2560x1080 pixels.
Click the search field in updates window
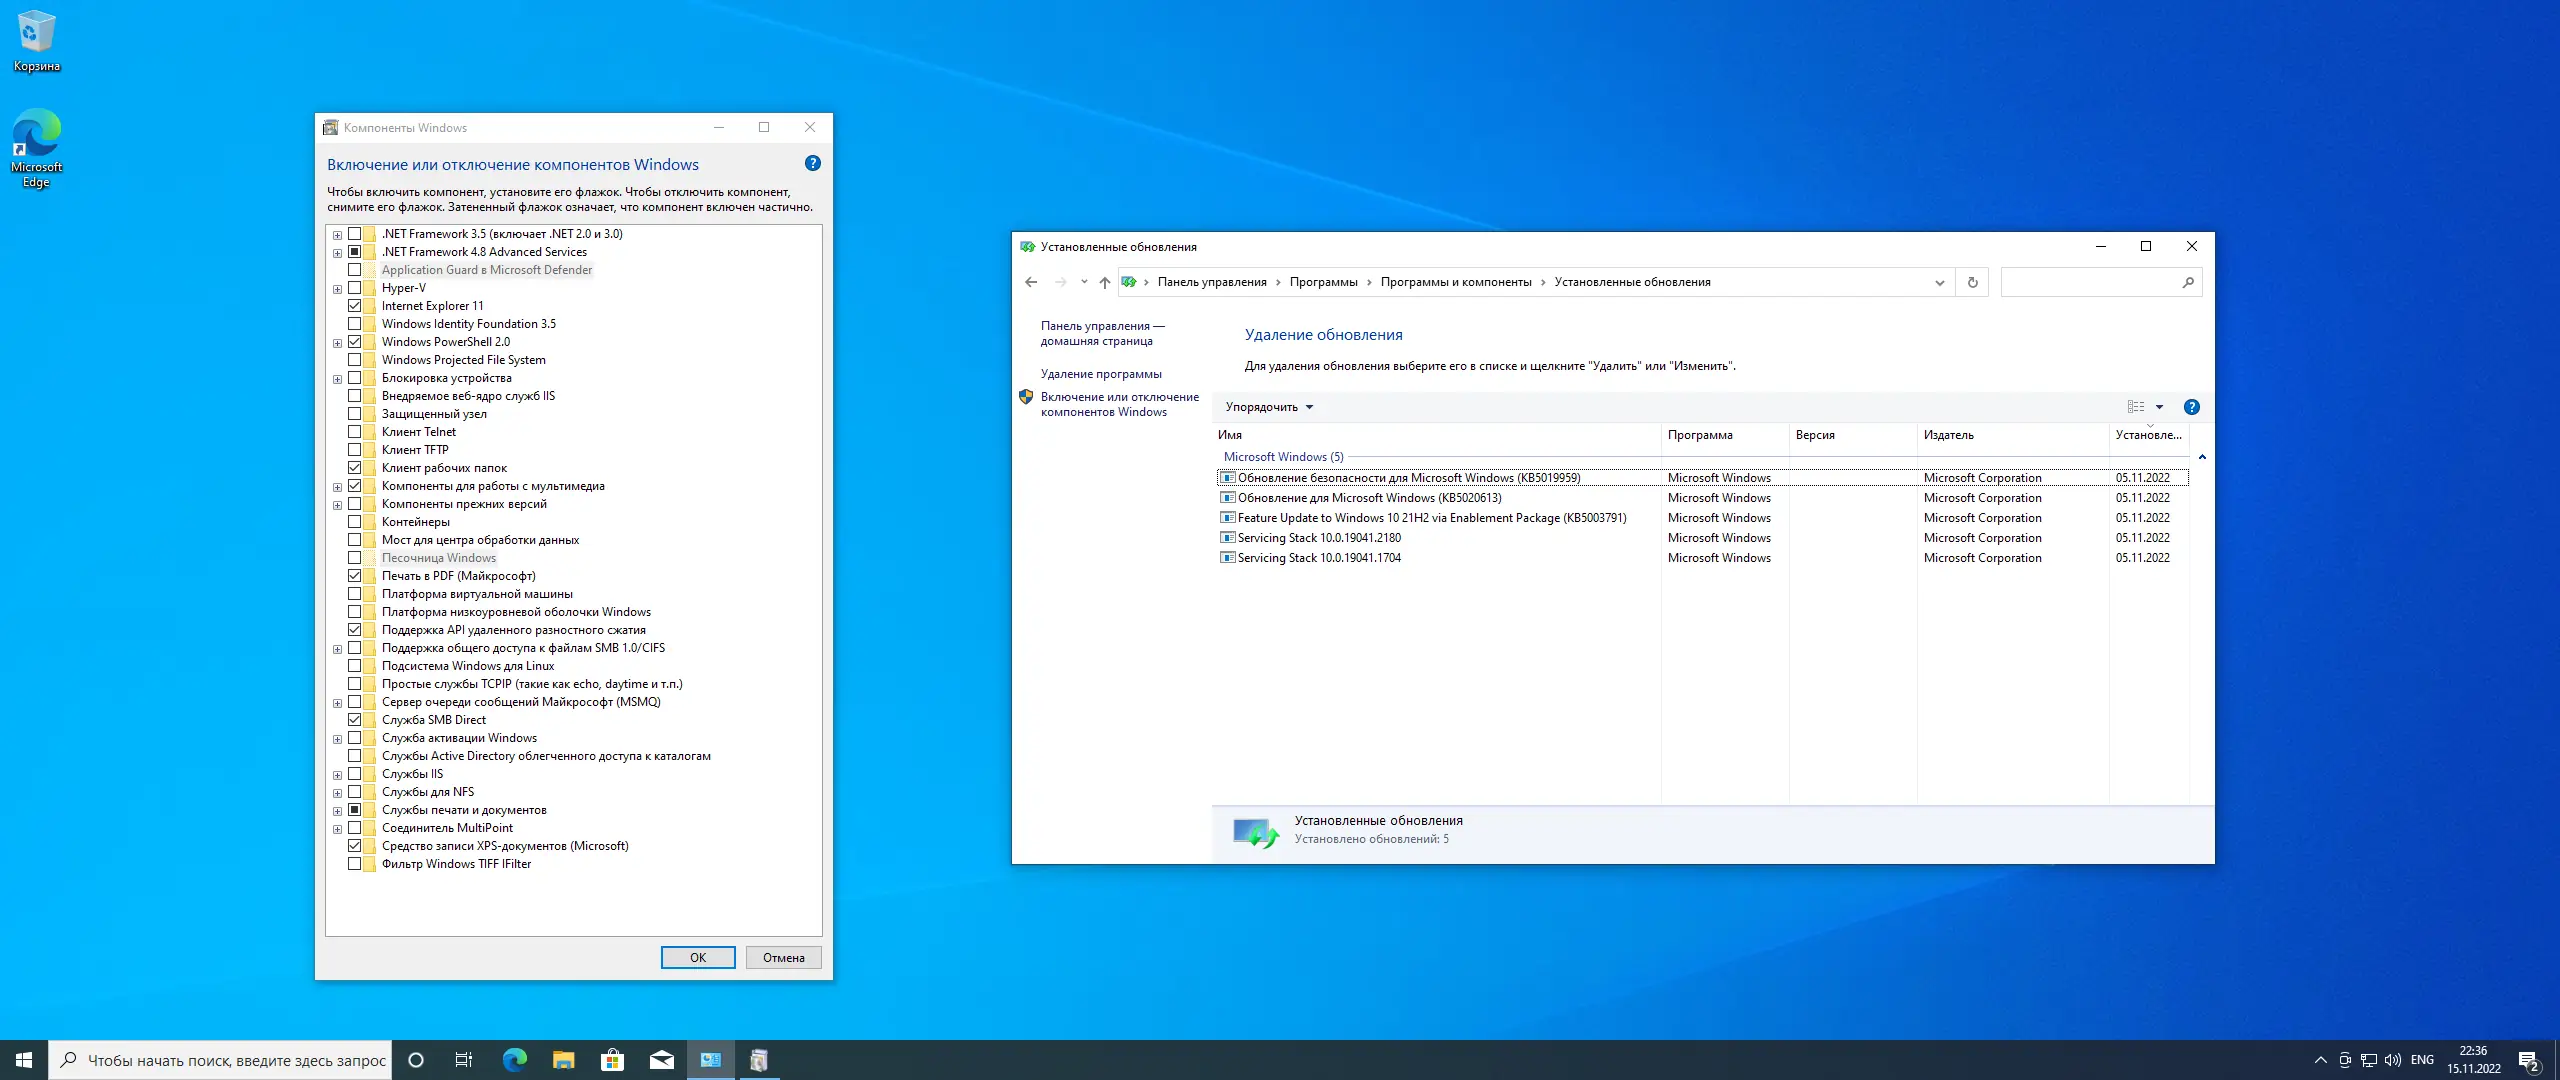[2090, 283]
